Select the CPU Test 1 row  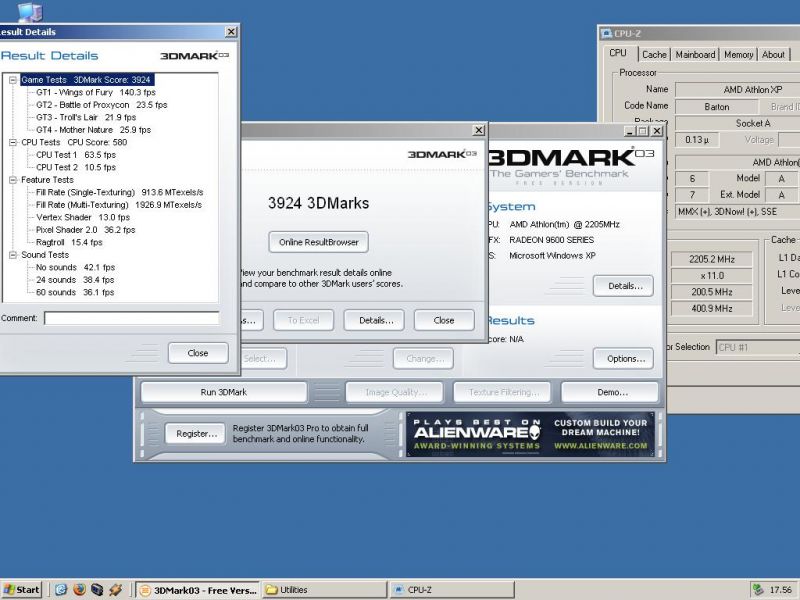76,155
